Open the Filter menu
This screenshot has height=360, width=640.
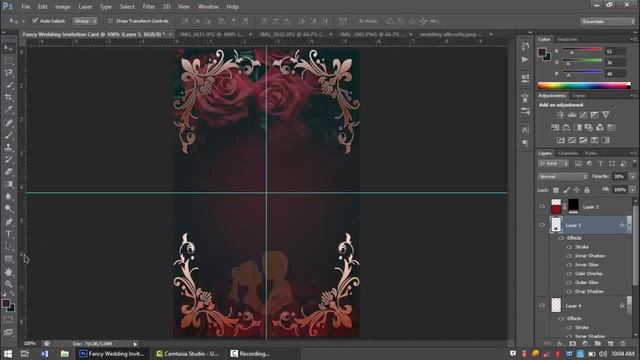pos(149,7)
